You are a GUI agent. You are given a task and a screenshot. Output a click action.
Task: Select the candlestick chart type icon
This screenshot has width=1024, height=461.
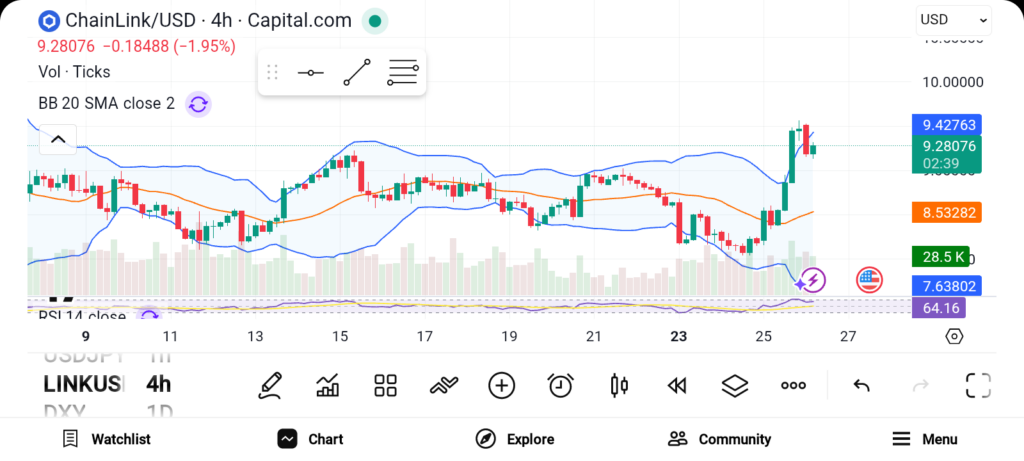click(619, 385)
